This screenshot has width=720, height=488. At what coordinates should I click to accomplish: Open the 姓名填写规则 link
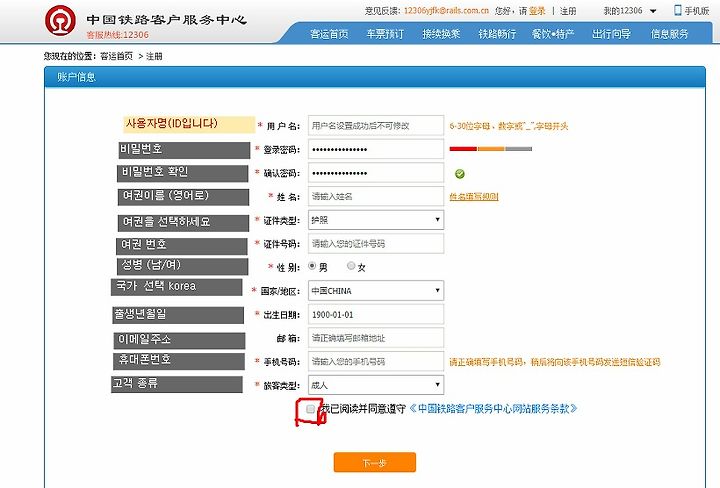474,196
